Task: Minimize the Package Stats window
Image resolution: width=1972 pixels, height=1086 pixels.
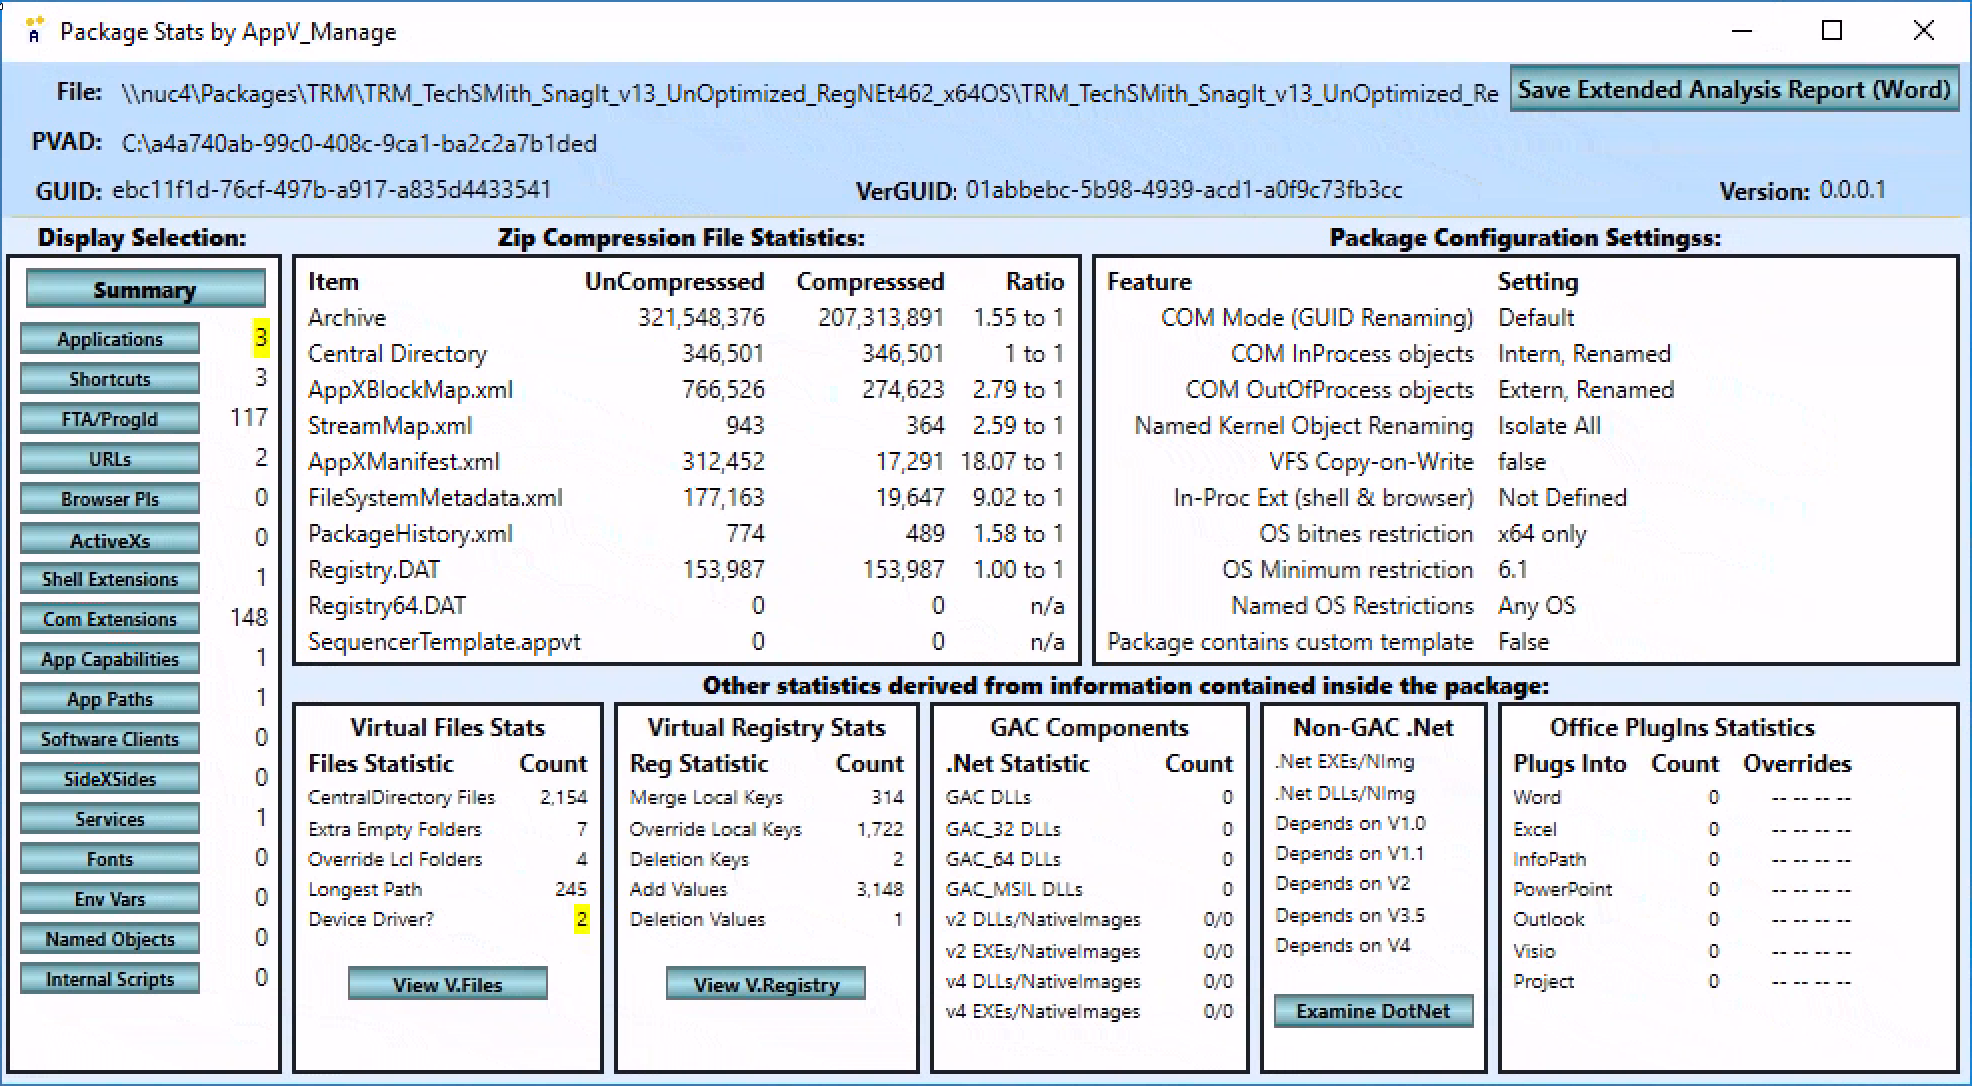Action: (1742, 31)
